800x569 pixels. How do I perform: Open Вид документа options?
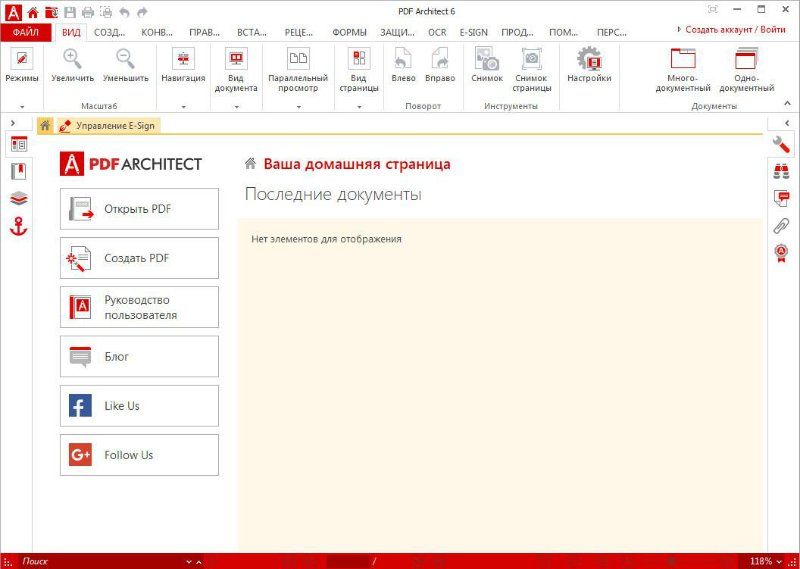point(236,70)
